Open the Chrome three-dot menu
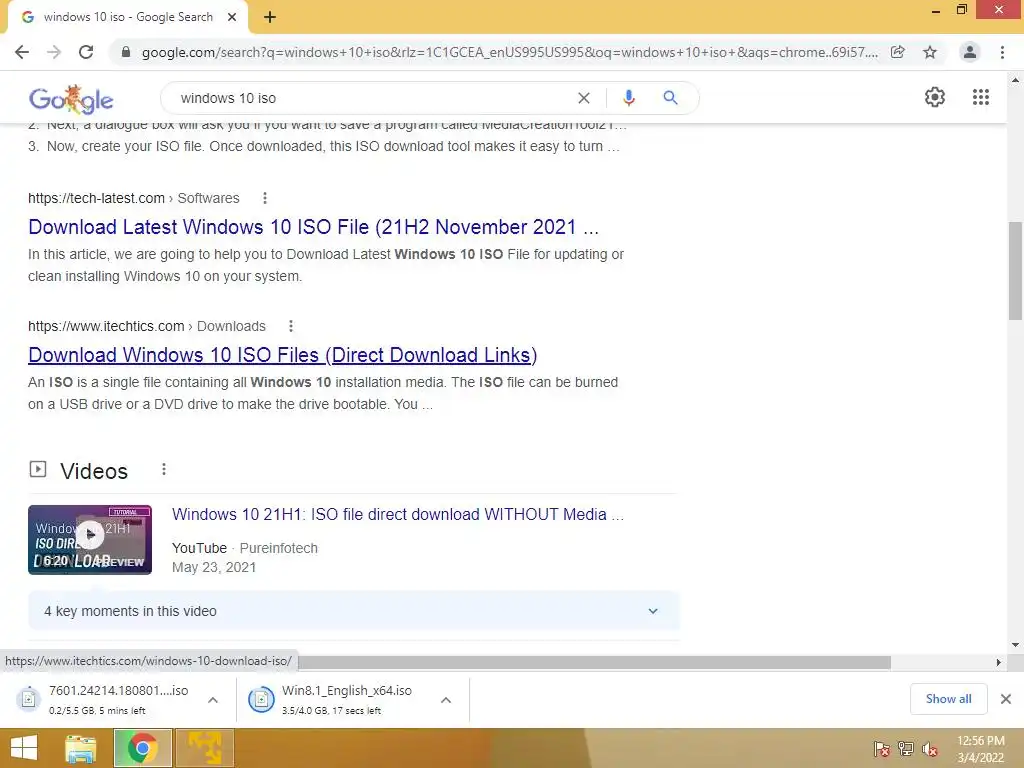The width and height of the screenshot is (1024, 768). click(x=1002, y=52)
